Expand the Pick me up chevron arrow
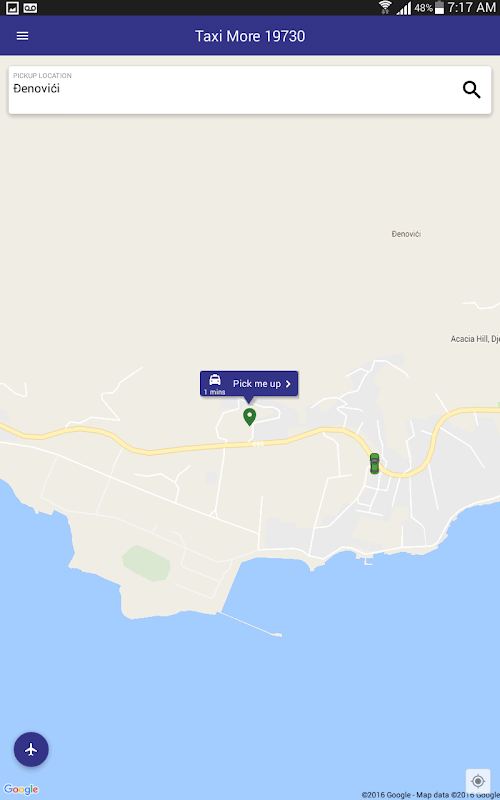Image resolution: width=500 pixels, height=800 pixels. coord(288,384)
